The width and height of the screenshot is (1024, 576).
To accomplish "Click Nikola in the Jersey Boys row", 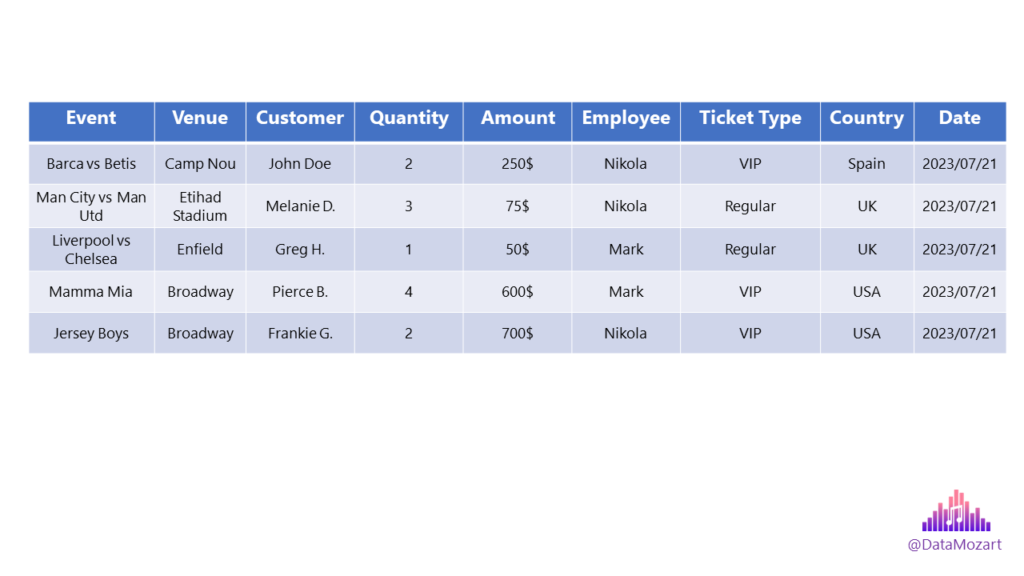I will click(626, 333).
